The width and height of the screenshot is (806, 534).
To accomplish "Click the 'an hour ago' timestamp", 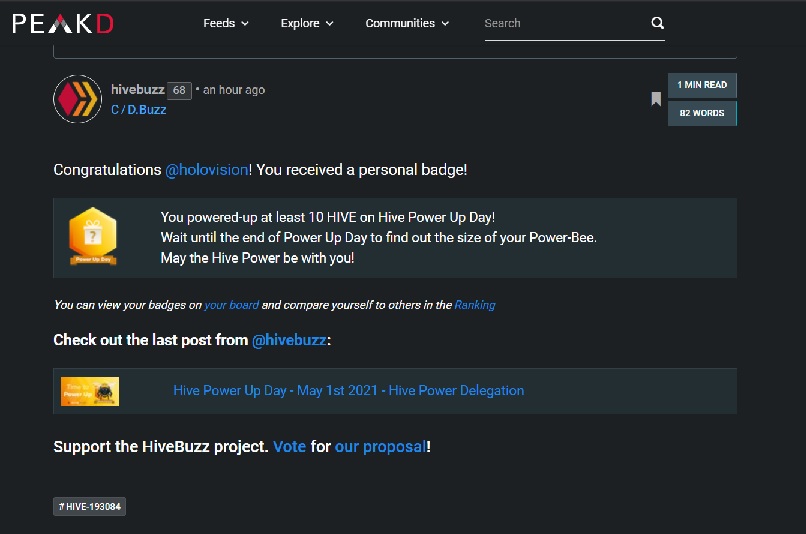I will pos(234,90).
